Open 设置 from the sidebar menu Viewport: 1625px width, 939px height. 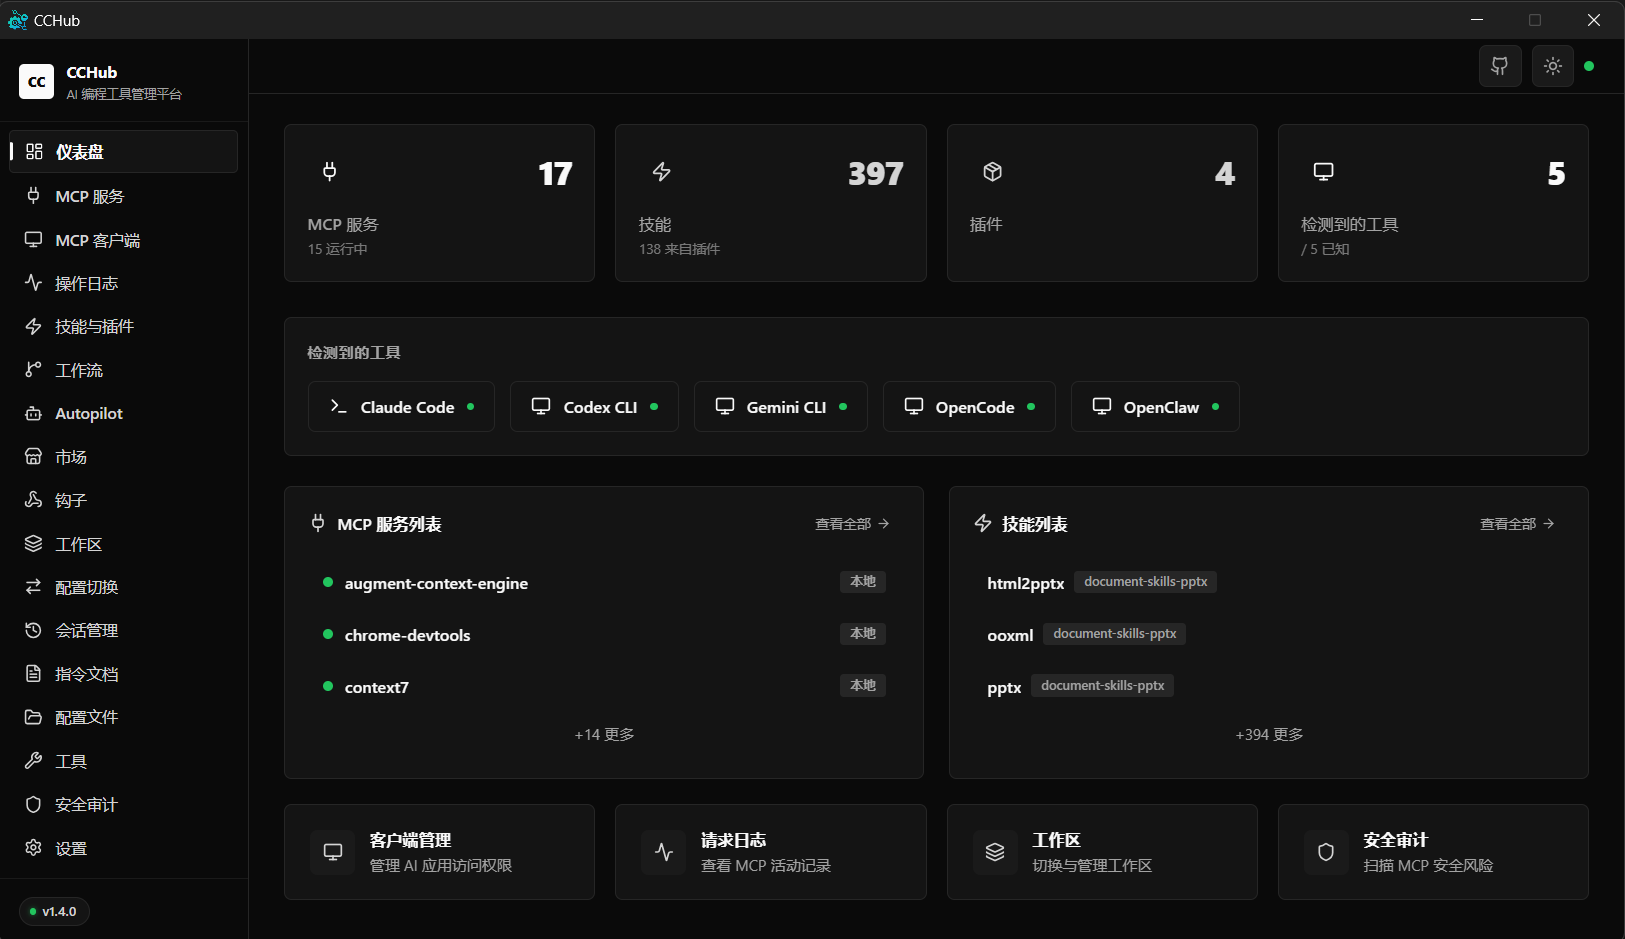(71, 847)
